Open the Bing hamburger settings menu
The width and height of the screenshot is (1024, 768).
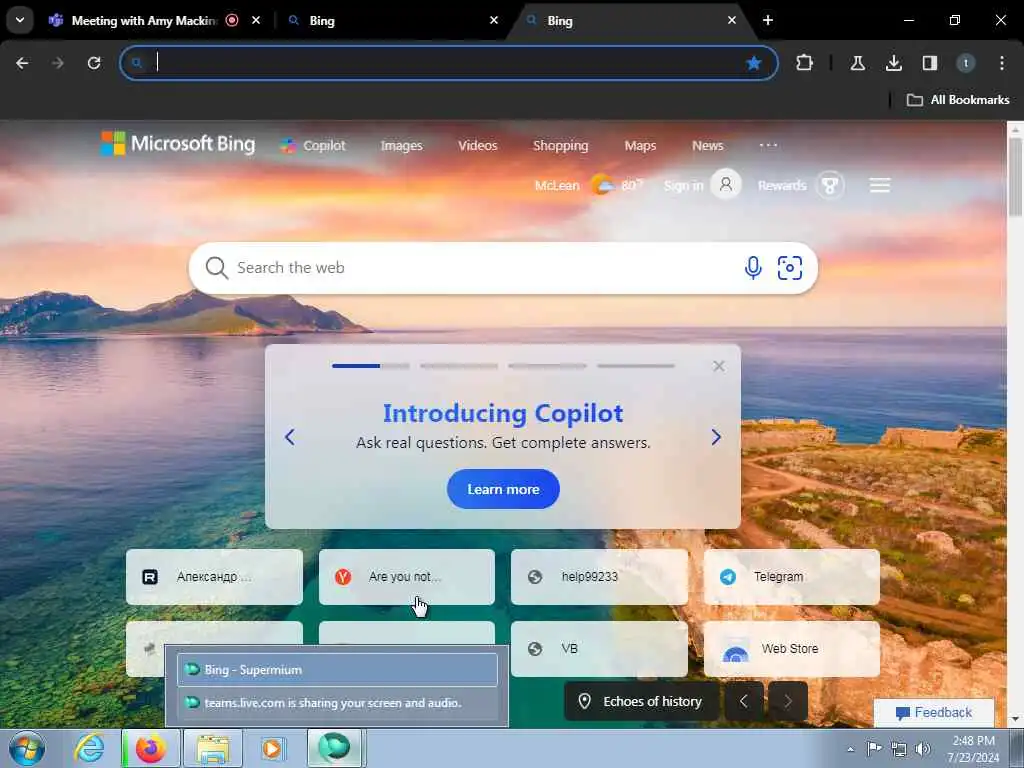click(880, 185)
